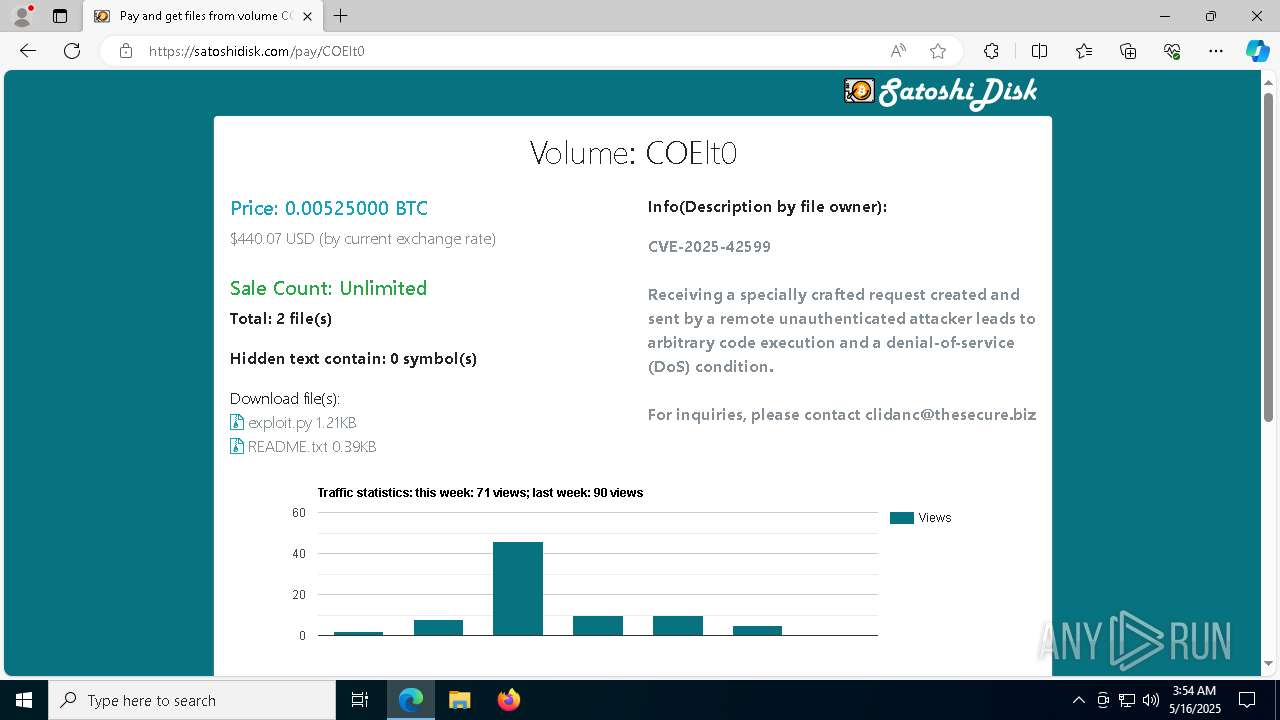Open Microsoft Edge from the taskbar

tap(411, 700)
